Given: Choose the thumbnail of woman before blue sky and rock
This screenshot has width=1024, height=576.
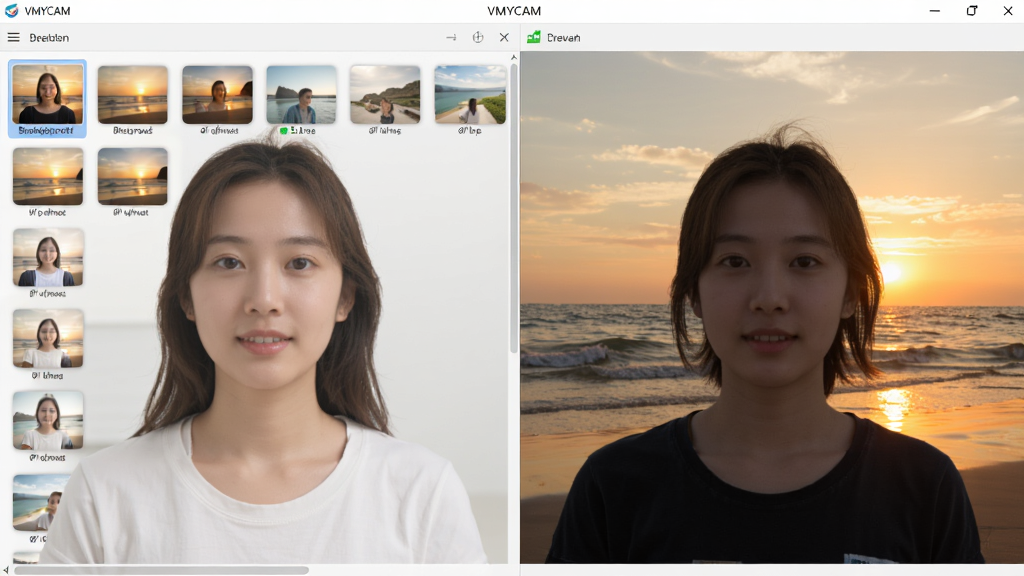Looking at the screenshot, I should point(48,420).
